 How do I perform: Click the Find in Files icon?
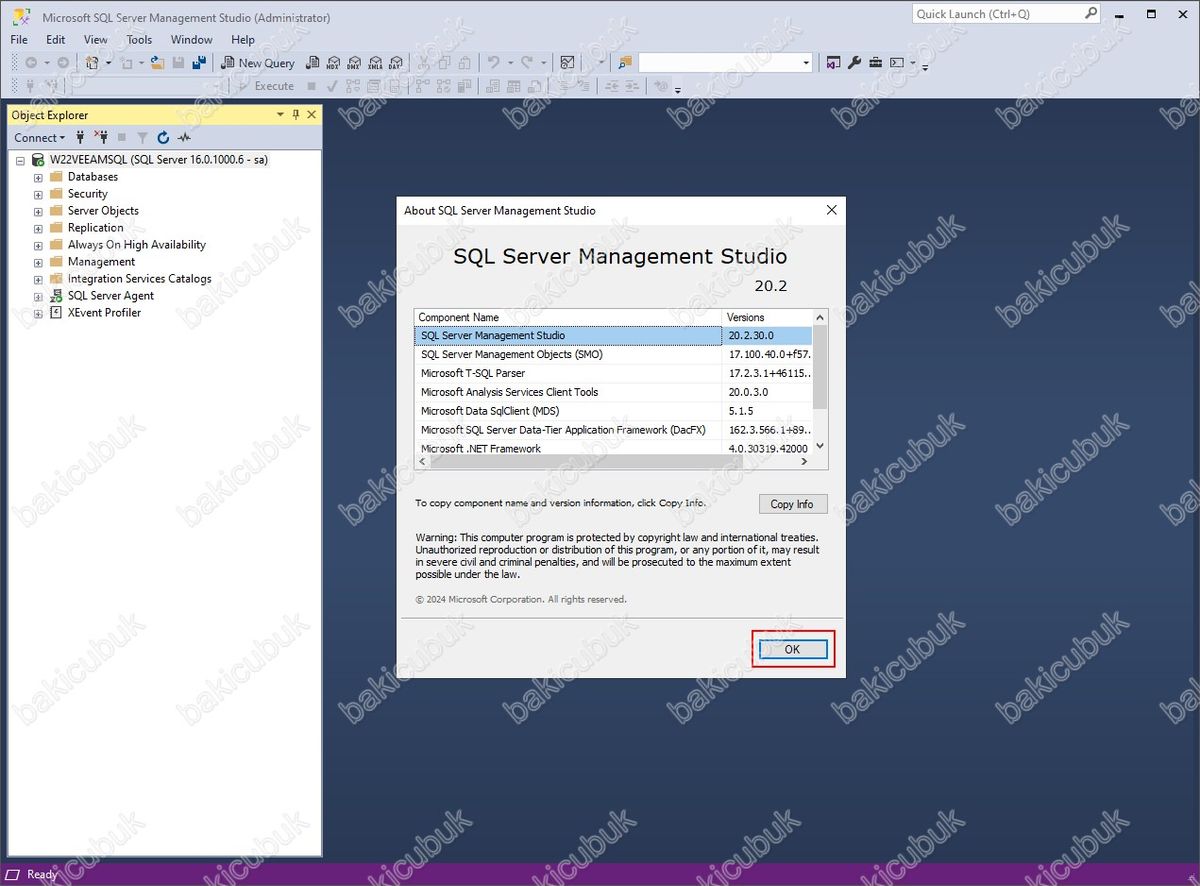tap(625, 63)
